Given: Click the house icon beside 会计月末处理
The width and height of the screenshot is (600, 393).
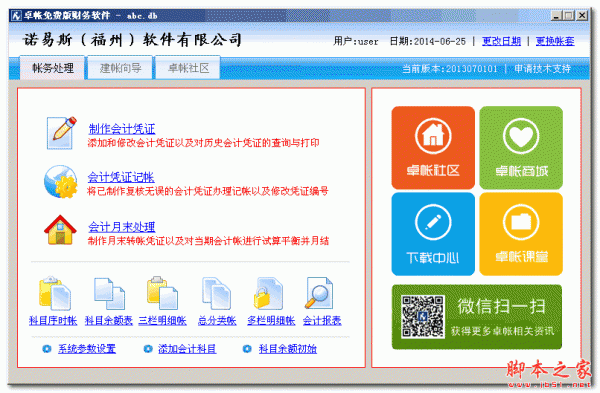Looking at the screenshot, I should (x=60, y=230).
